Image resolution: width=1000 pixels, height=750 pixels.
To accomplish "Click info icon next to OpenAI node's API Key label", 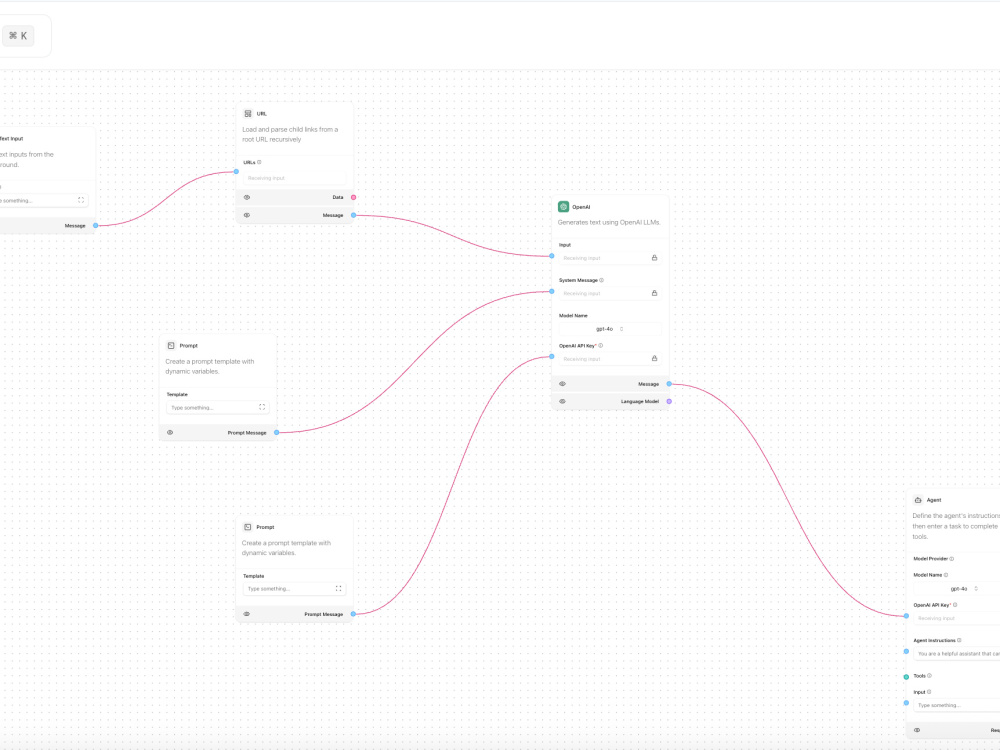I will [601, 346].
